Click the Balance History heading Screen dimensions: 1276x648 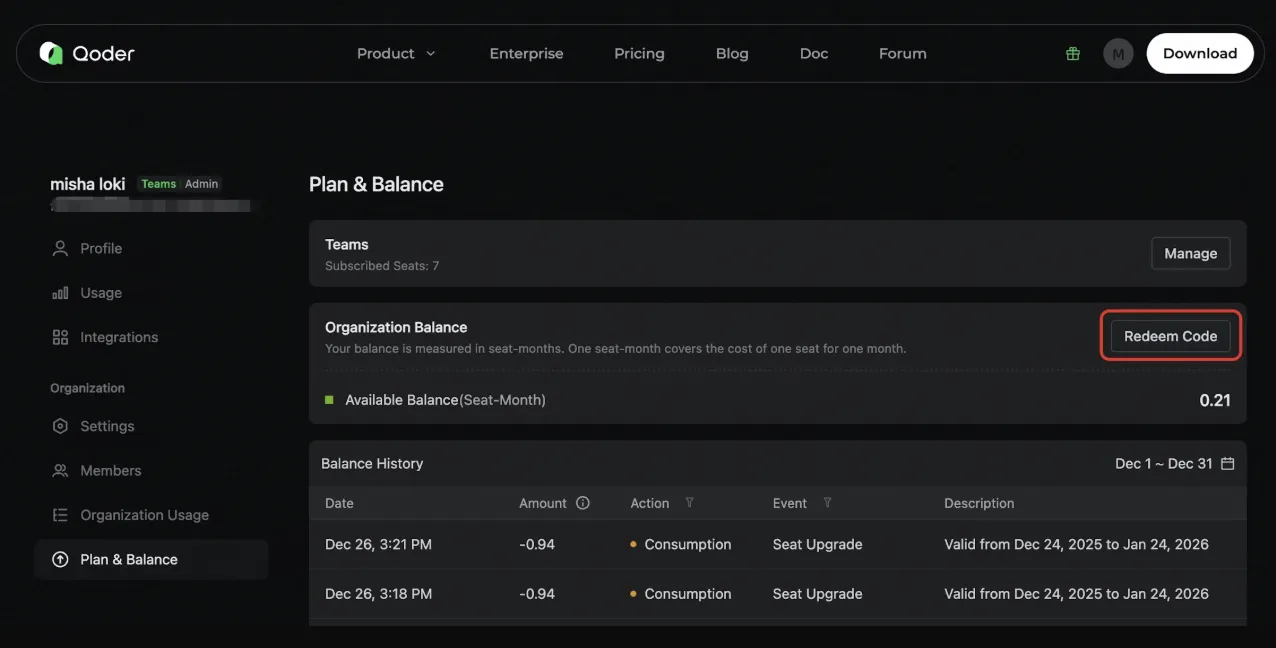[372, 463]
